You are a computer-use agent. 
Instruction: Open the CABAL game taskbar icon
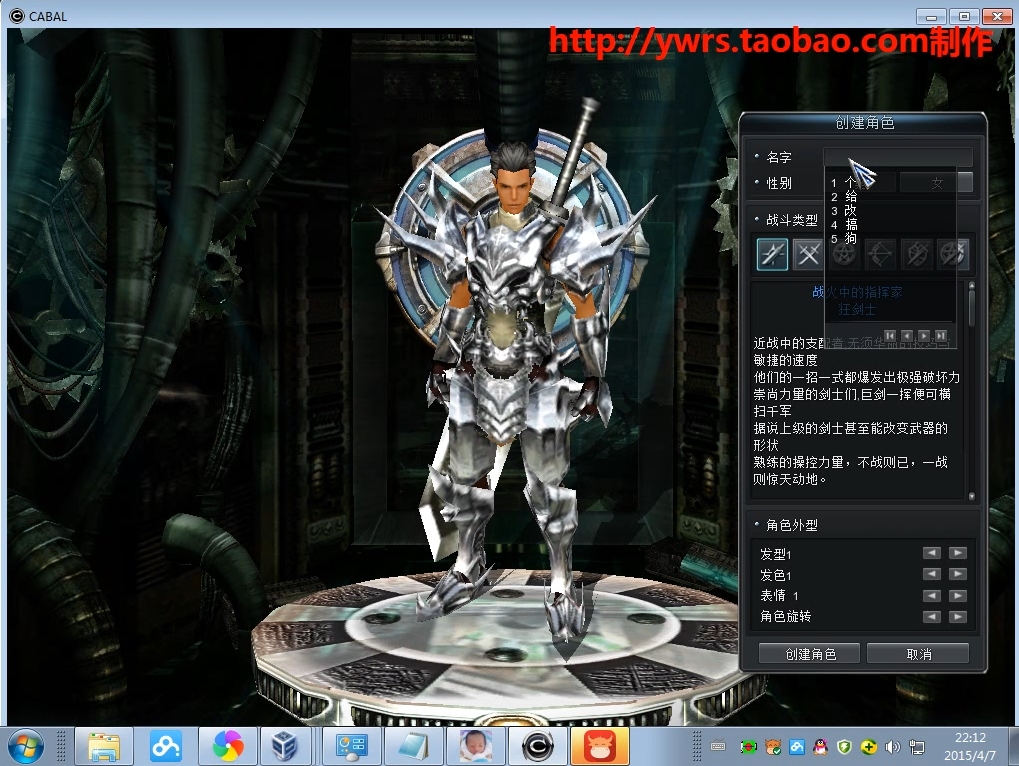click(x=538, y=746)
